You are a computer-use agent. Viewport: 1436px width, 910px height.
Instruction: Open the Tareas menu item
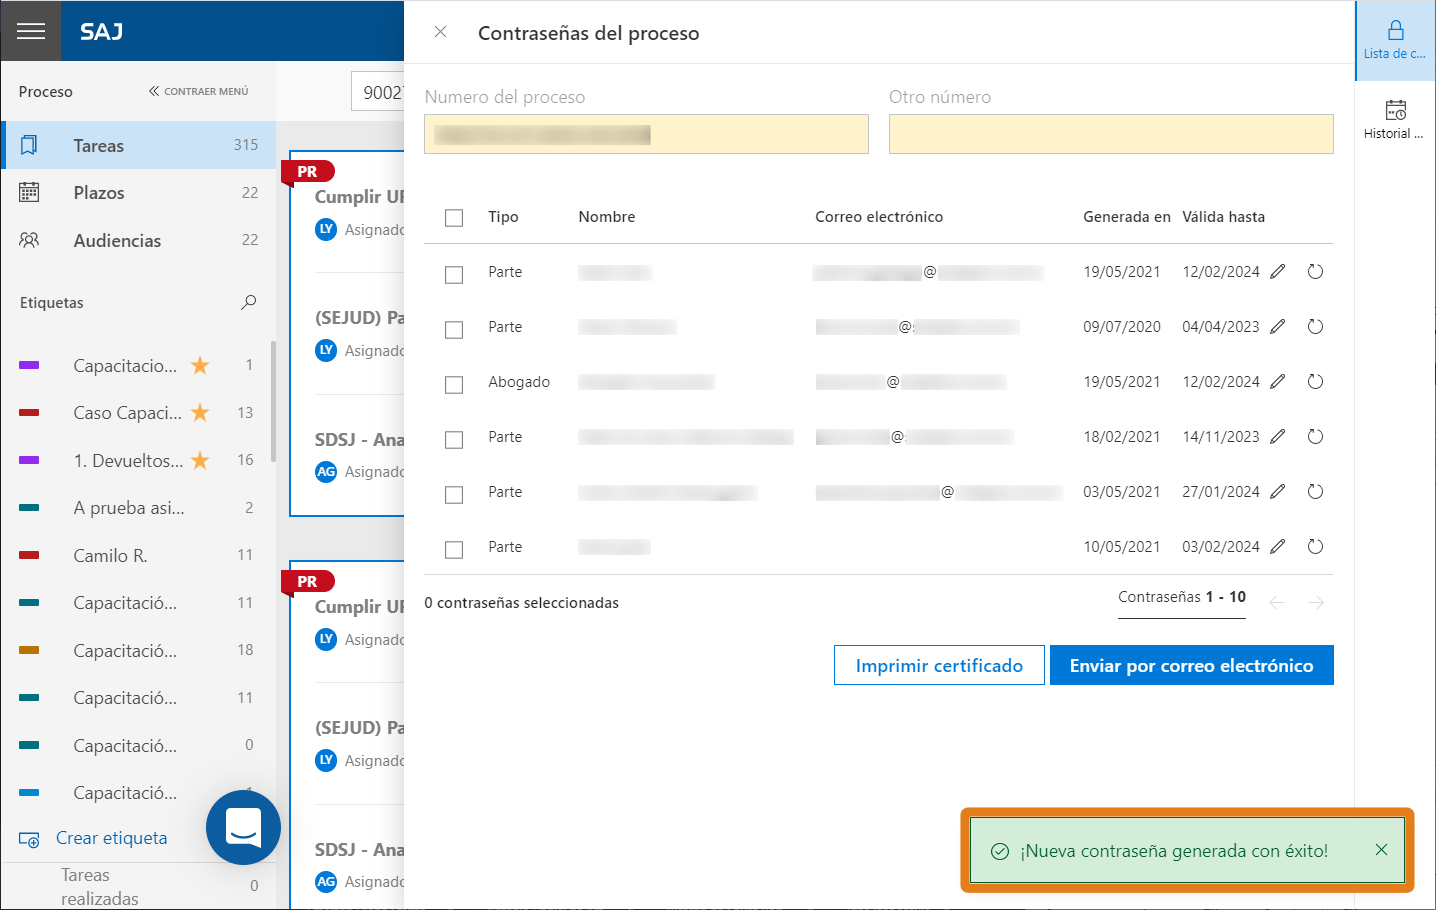tap(138, 145)
